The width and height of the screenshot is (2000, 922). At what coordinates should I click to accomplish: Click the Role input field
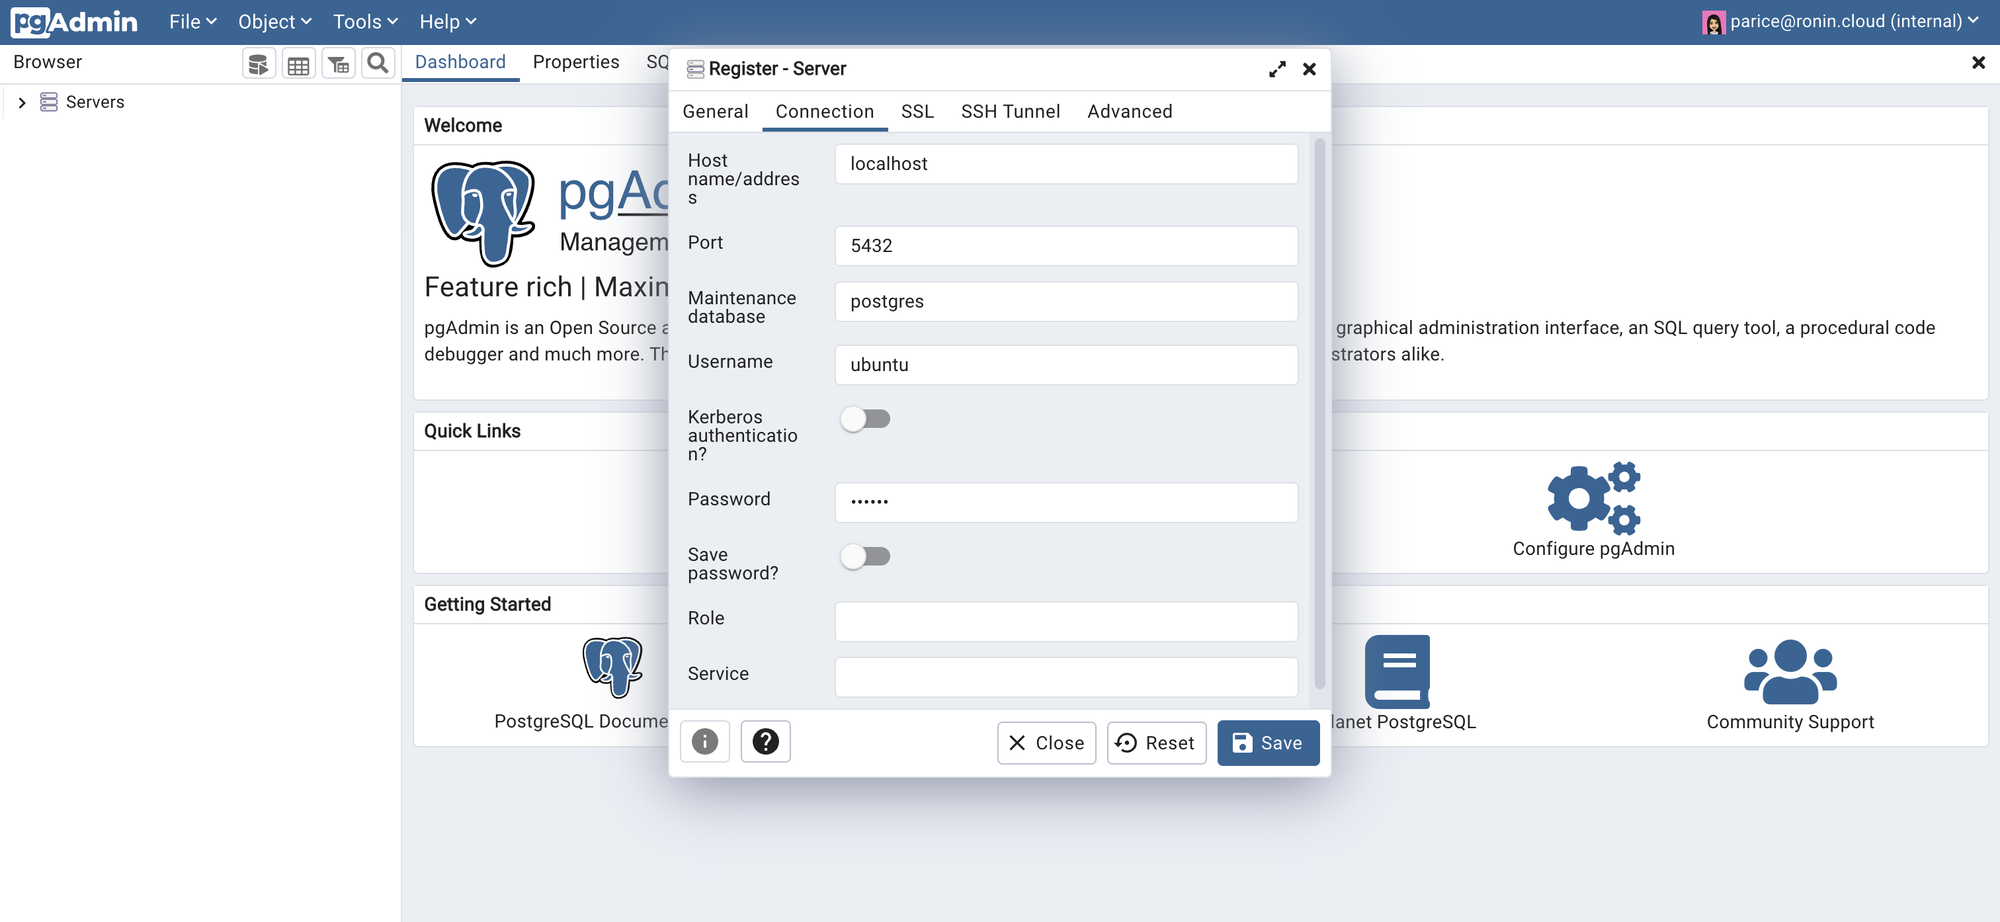(1066, 622)
